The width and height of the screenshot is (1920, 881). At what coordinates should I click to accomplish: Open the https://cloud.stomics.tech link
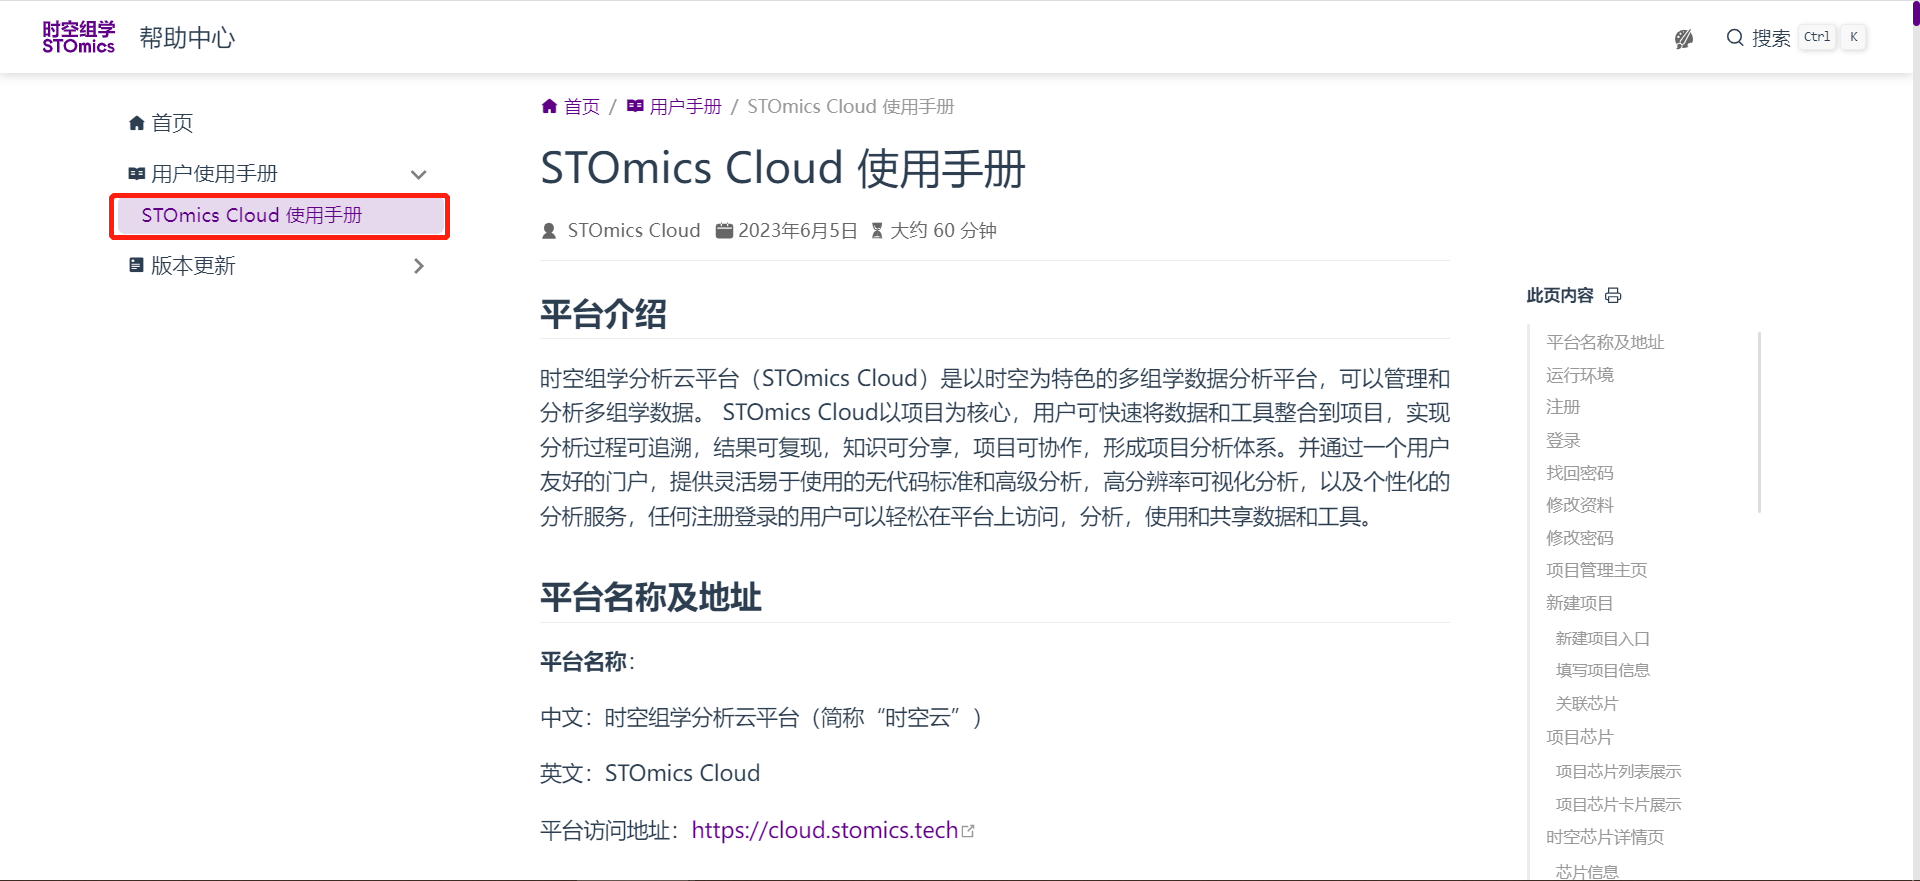[x=825, y=830]
